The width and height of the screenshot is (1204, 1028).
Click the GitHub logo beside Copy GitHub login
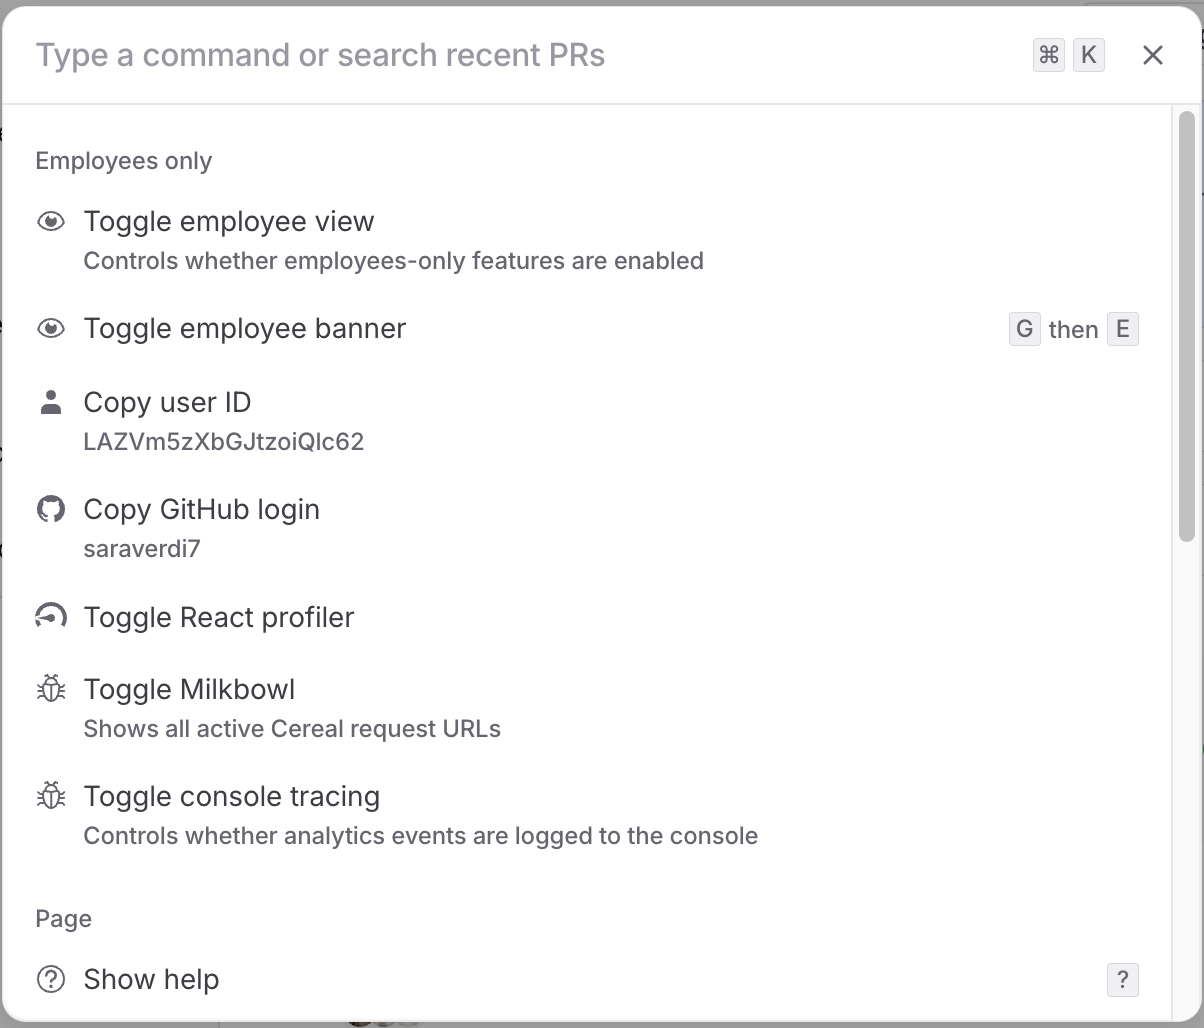pyautogui.click(x=50, y=509)
